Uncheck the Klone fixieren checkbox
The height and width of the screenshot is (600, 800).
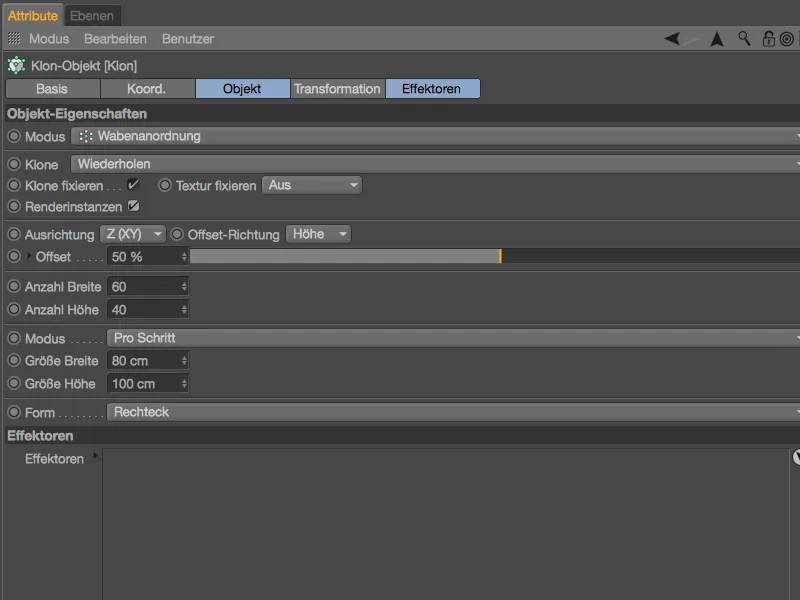(x=133, y=184)
